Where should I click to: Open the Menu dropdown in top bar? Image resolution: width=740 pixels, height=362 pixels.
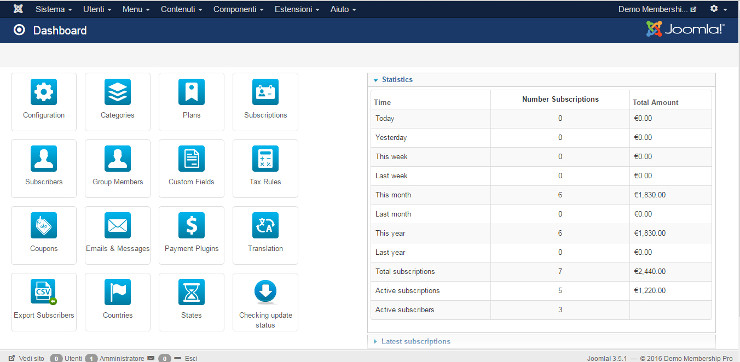(135, 9)
